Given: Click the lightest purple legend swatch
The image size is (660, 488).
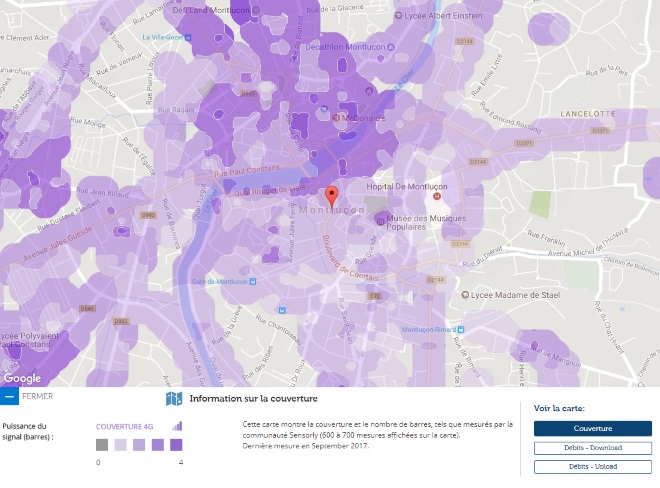Looking at the screenshot, I should [x=120, y=445].
